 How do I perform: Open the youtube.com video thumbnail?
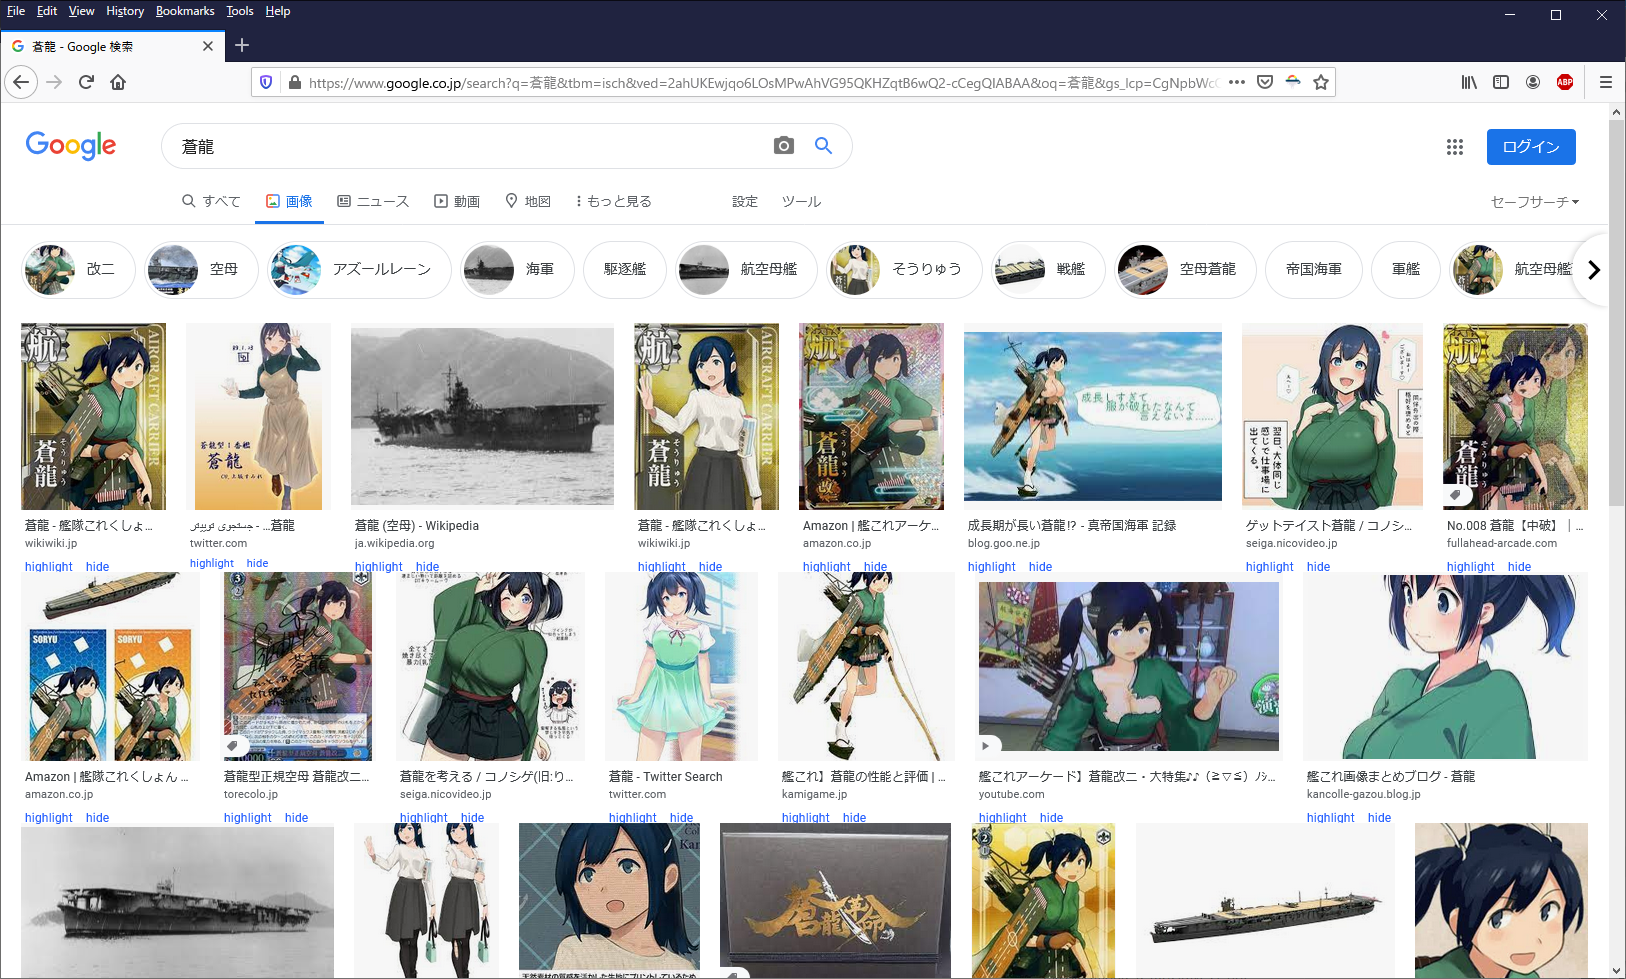(x=1129, y=667)
